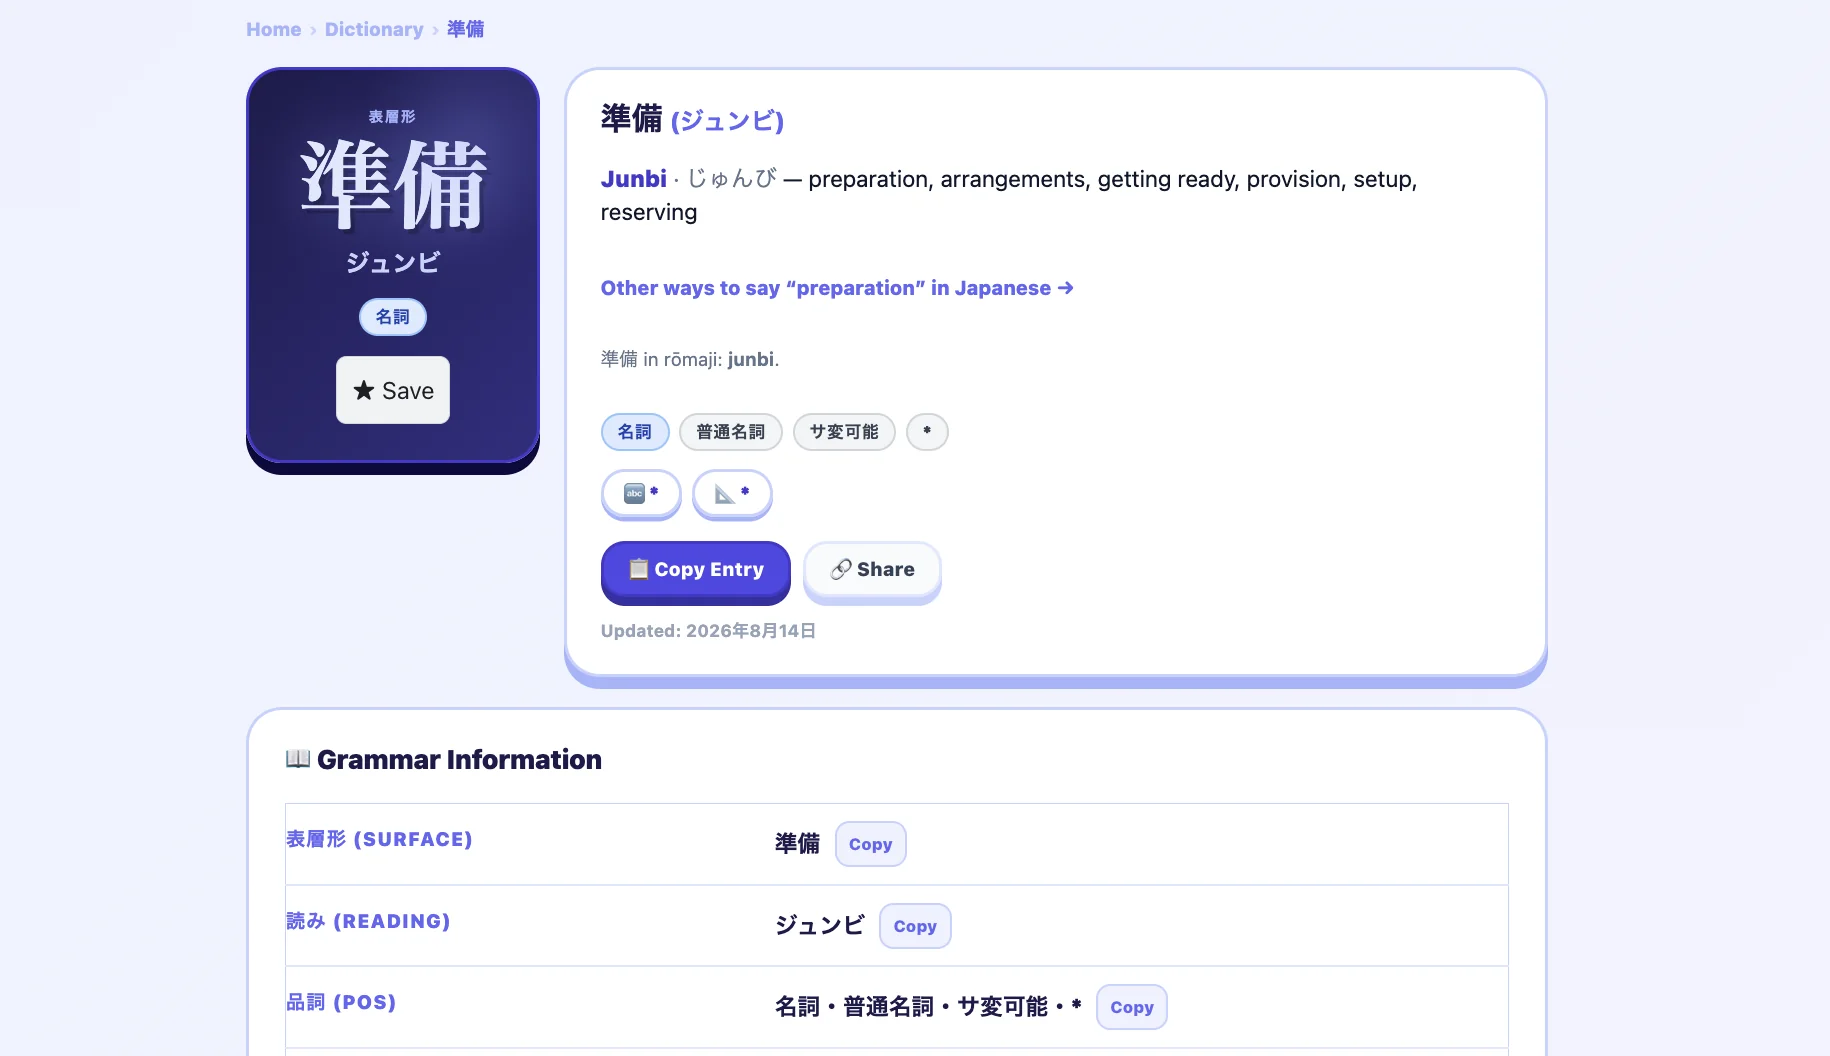Select the サ変可能 tag pill

click(844, 432)
